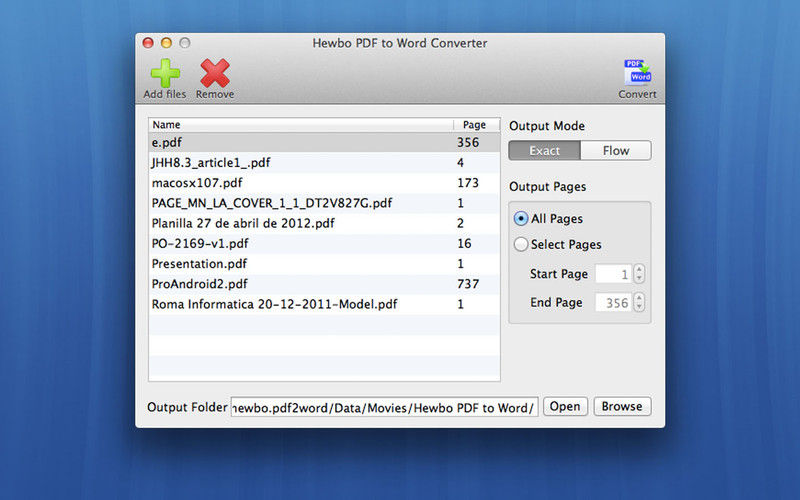Select PO-2169-v1.pdf in the list
The image size is (800, 500).
click(324, 243)
